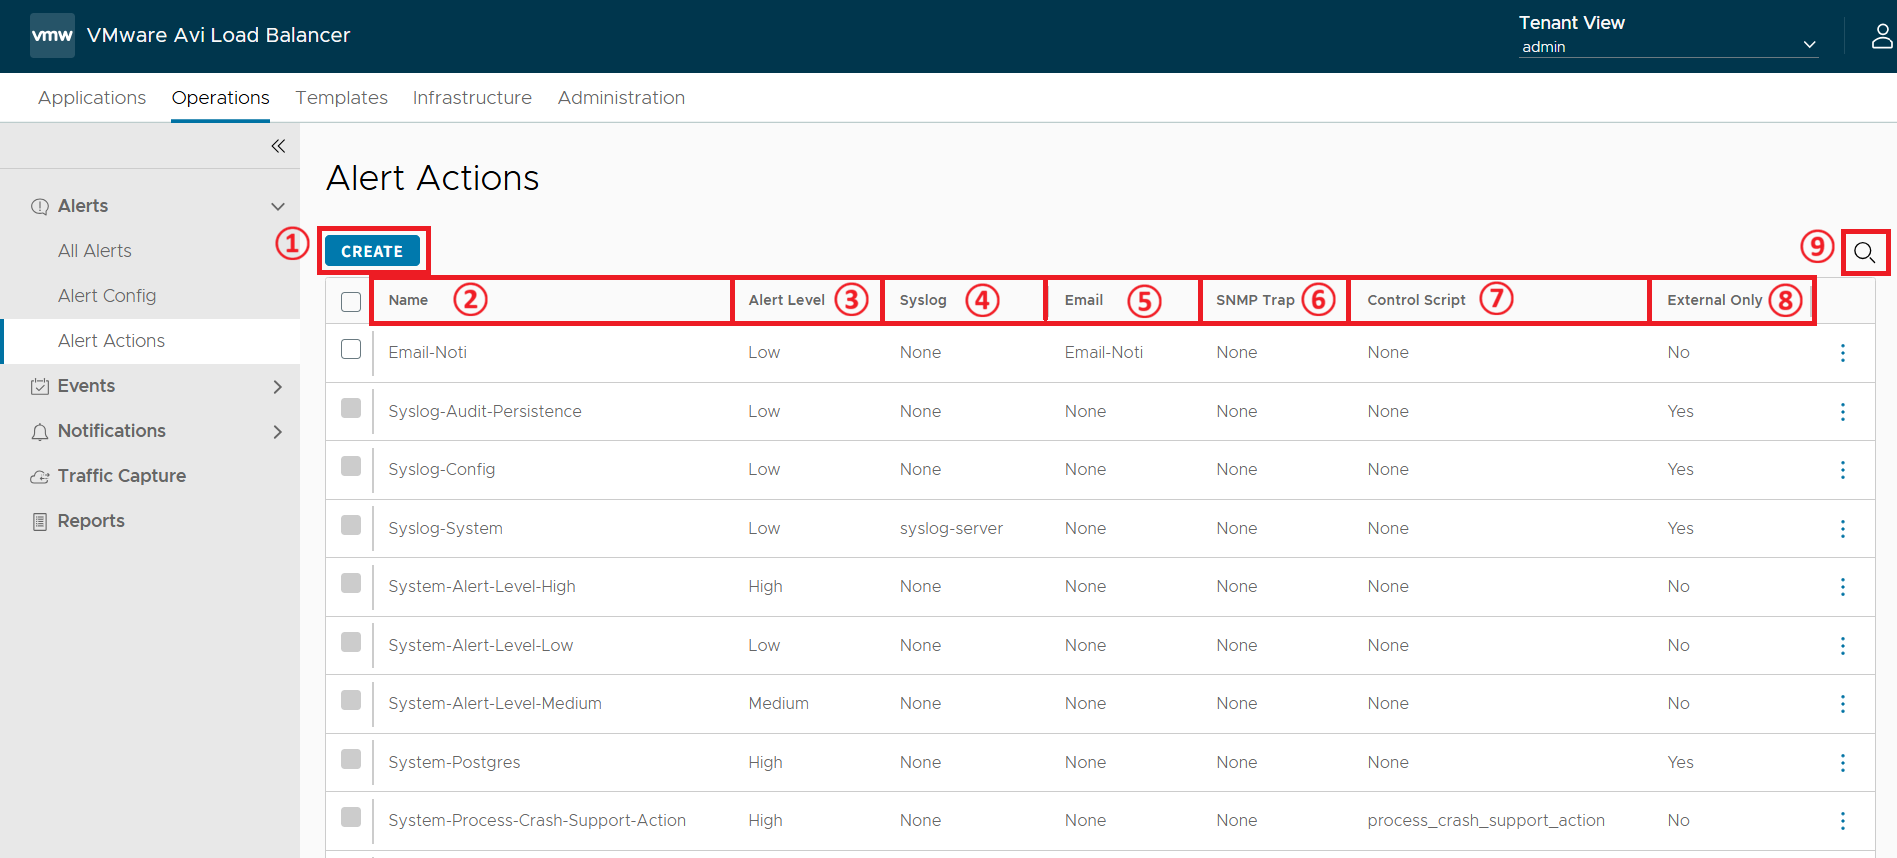The width and height of the screenshot is (1897, 858).
Task: Open row actions menu for Syslog-Audit-Persistence
Action: [x=1842, y=412]
